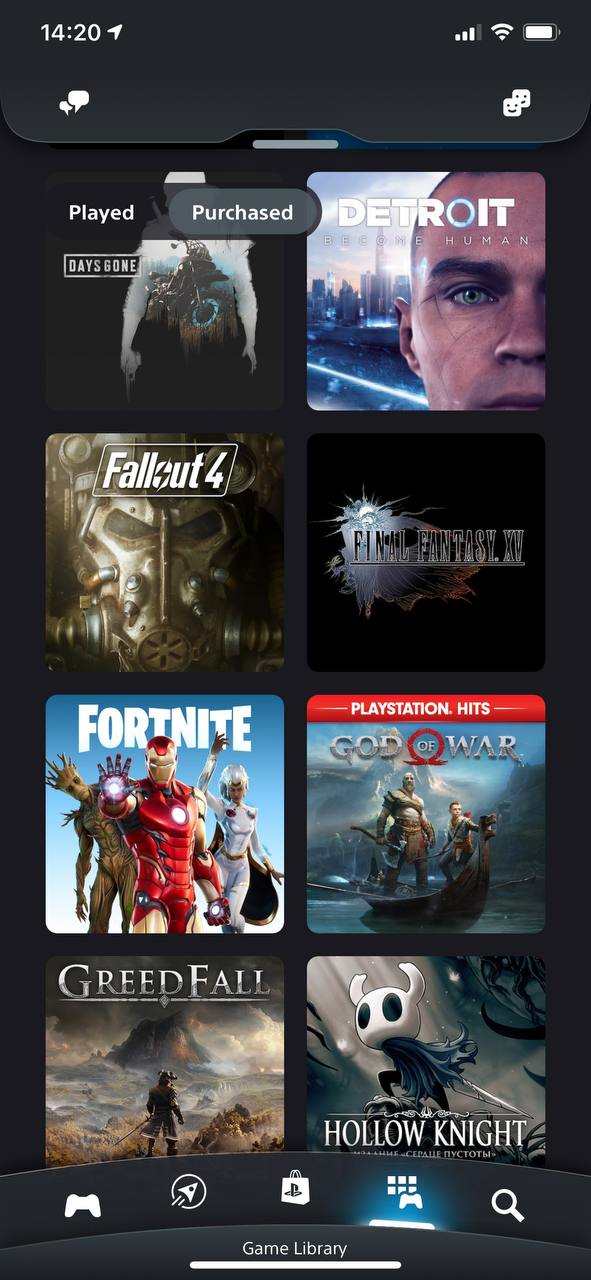Screen dimensions: 591x1280
Task: Open the God of War tile
Action: click(x=426, y=814)
